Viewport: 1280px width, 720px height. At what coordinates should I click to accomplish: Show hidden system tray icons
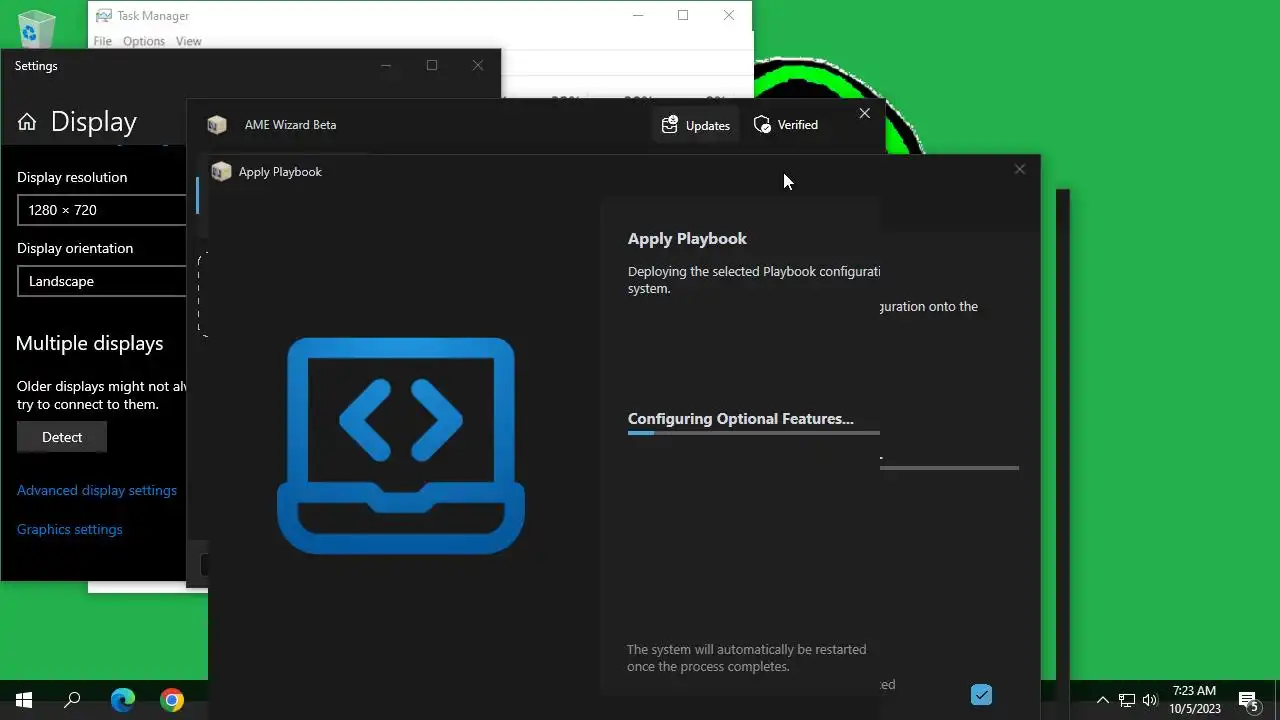point(1103,700)
